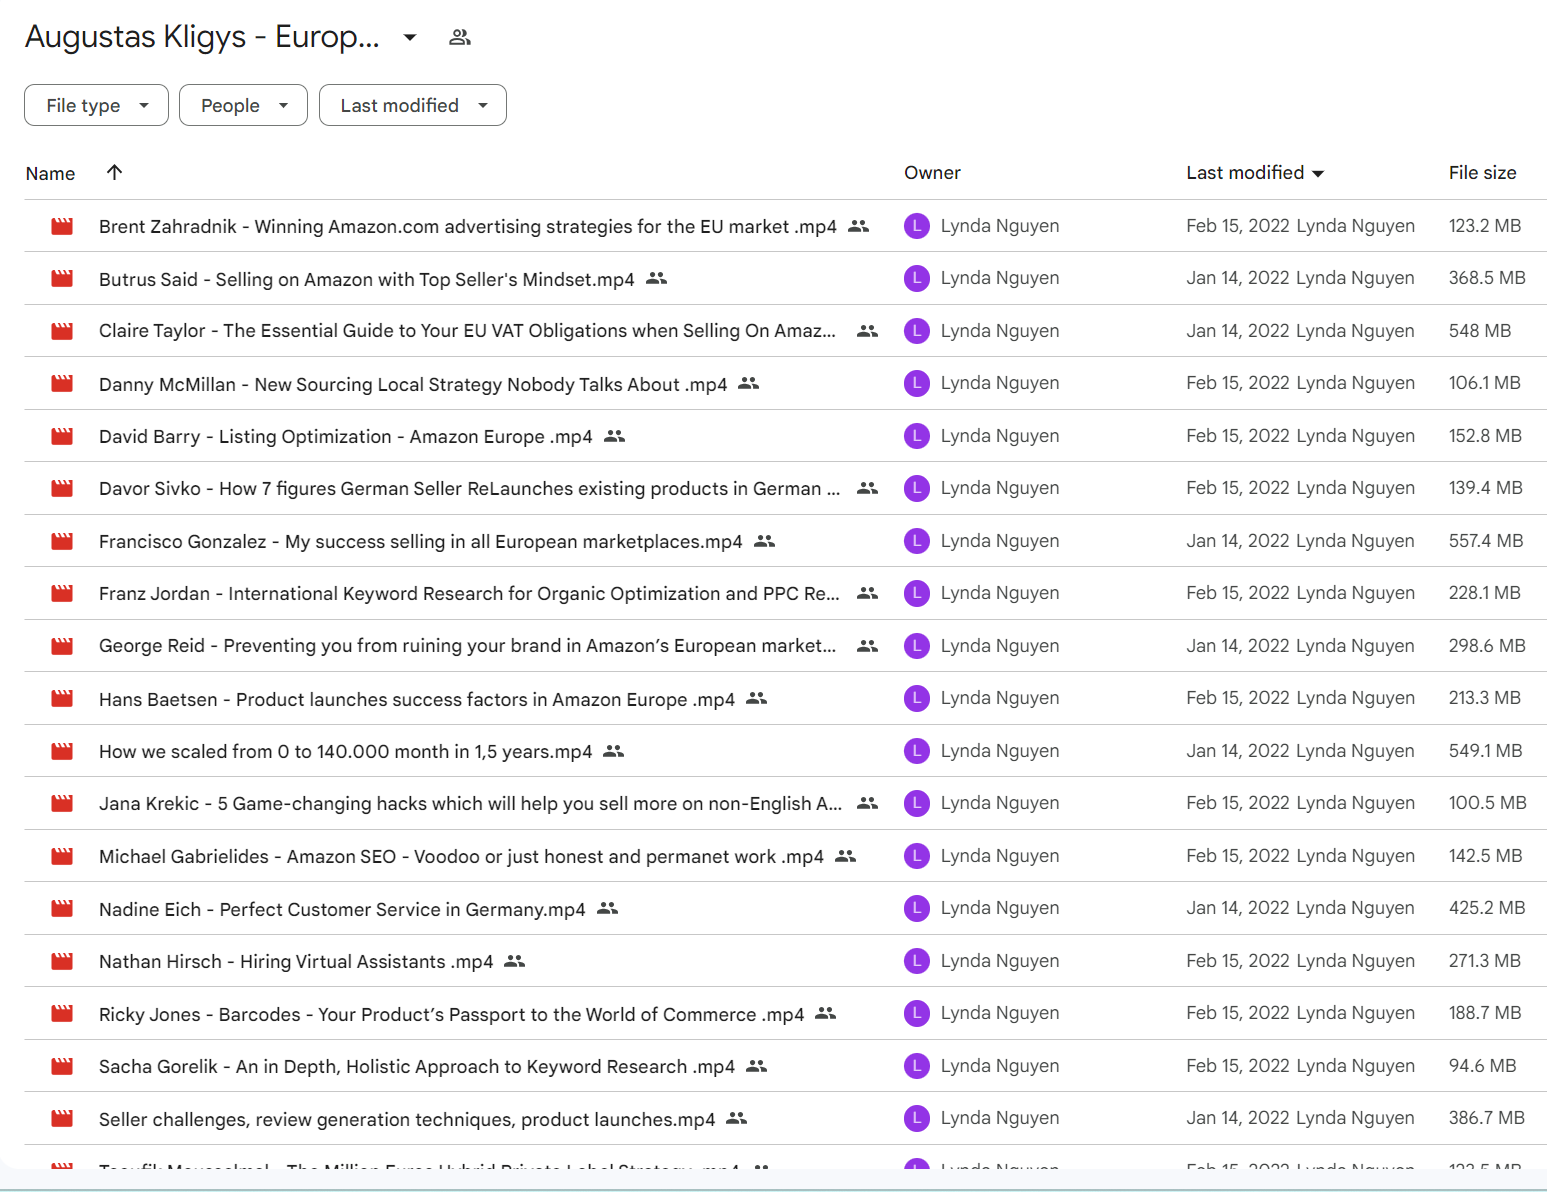The image size is (1547, 1192).
Task: Click the shared people icon beside folder title
Action: (459, 37)
